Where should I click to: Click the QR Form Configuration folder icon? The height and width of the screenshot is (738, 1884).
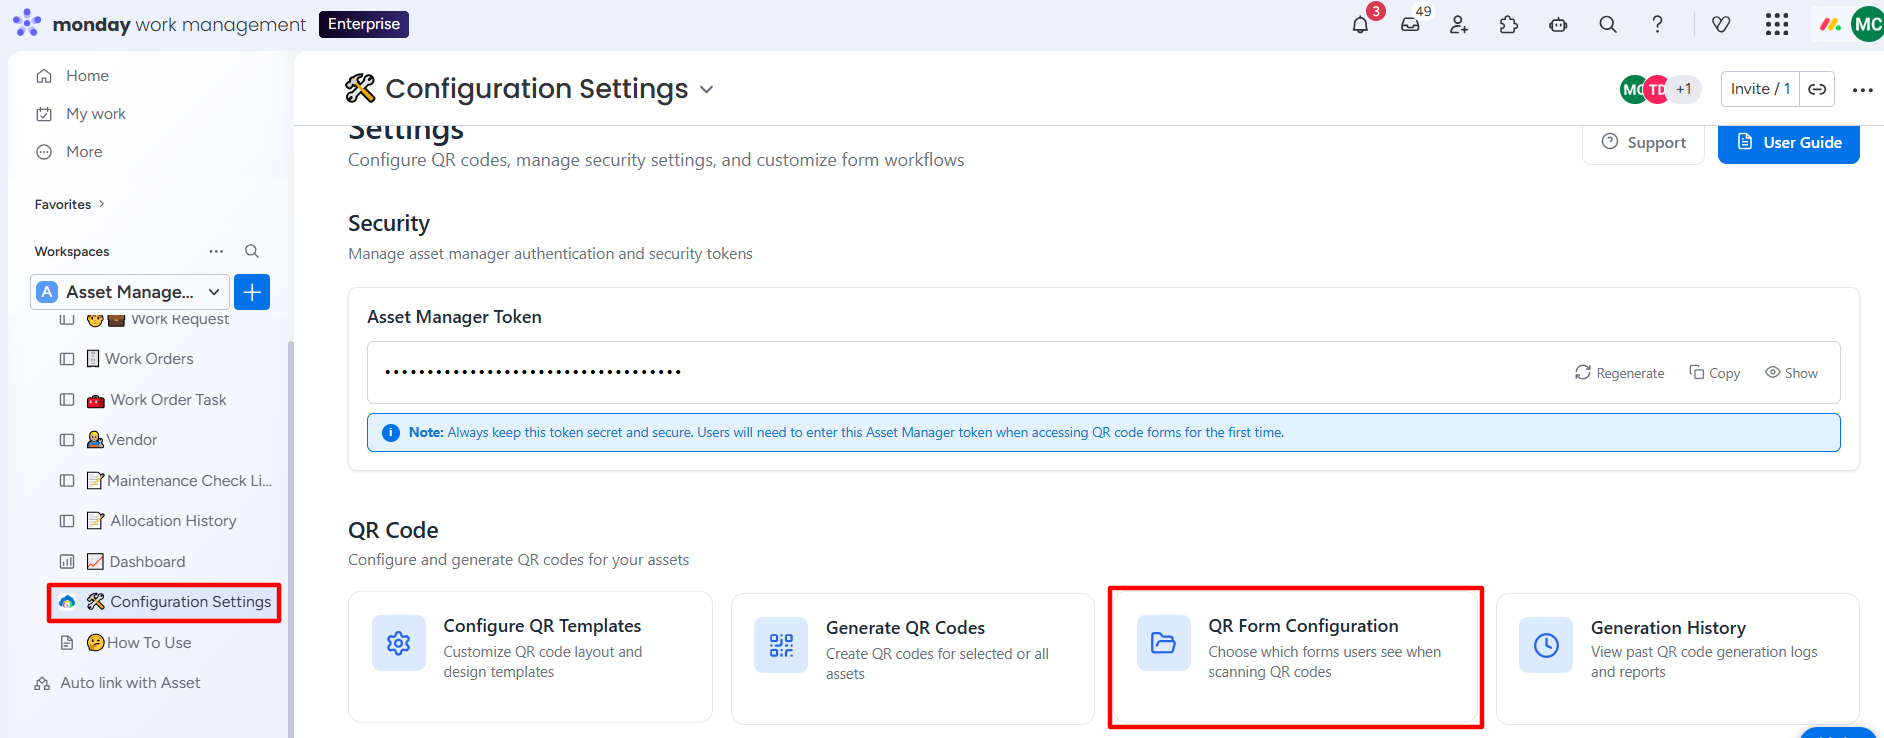[1164, 642]
